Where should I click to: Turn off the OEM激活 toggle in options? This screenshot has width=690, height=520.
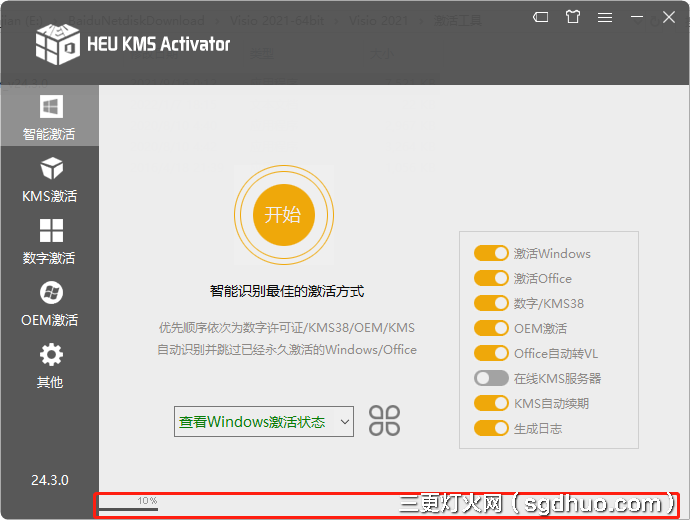pos(491,329)
